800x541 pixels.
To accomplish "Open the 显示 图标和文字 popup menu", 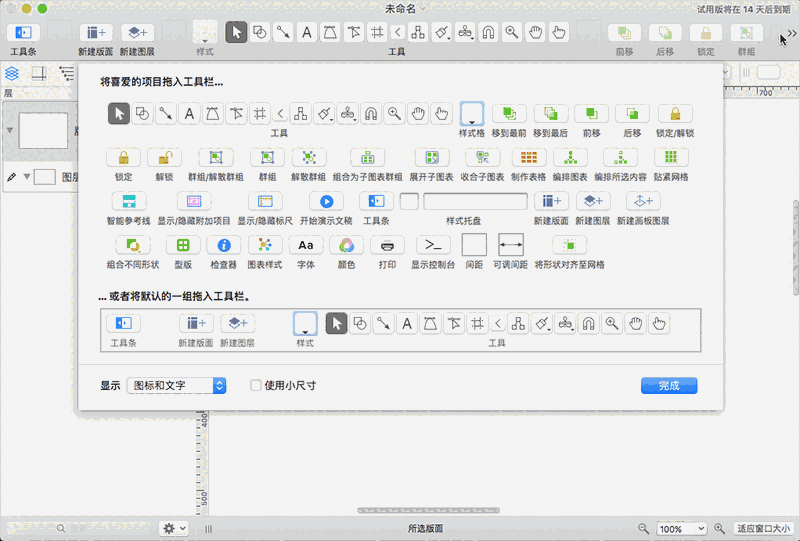I will (x=177, y=385).
